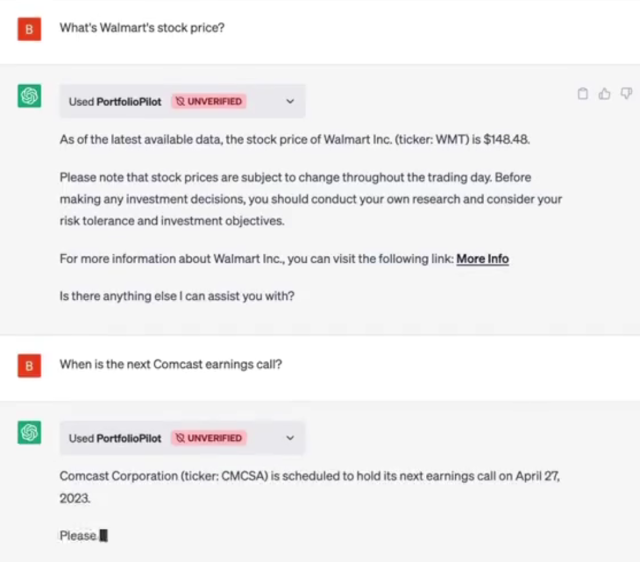This screenshot has width=640, height=562.
Task: Click user avatar next to Walmart question
Action: pos(29,28)
